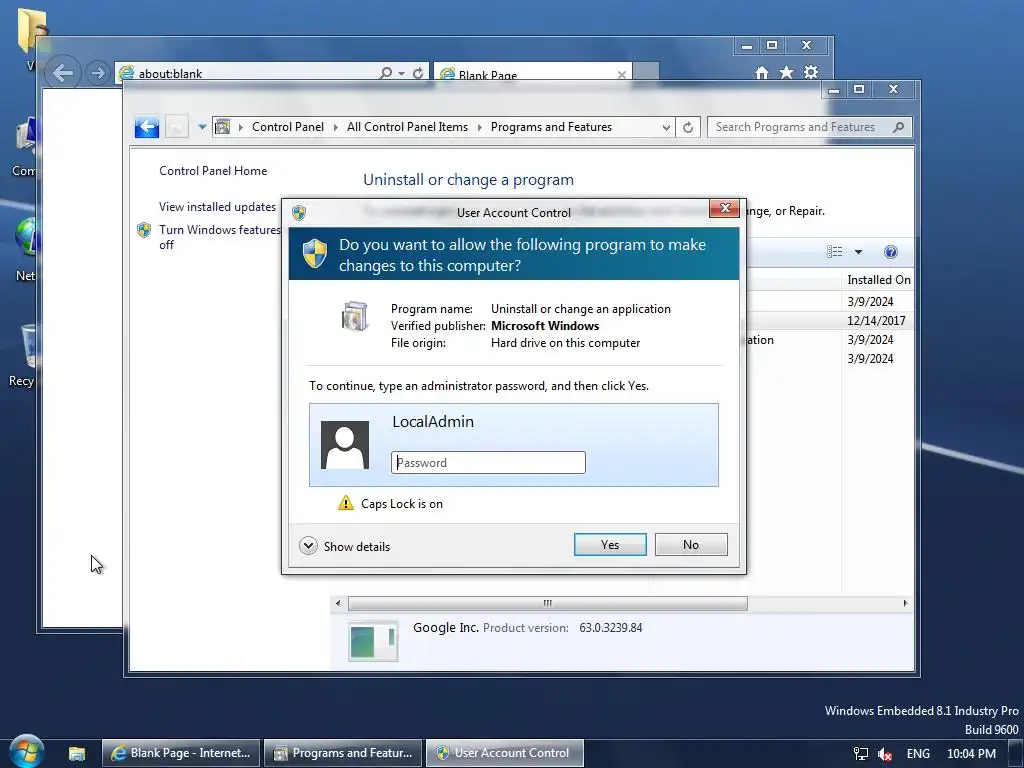Viewport: 1024px width, 768px height.
Task: Click the right arrow of horizontal scrollbar
Action: (904, 603)
